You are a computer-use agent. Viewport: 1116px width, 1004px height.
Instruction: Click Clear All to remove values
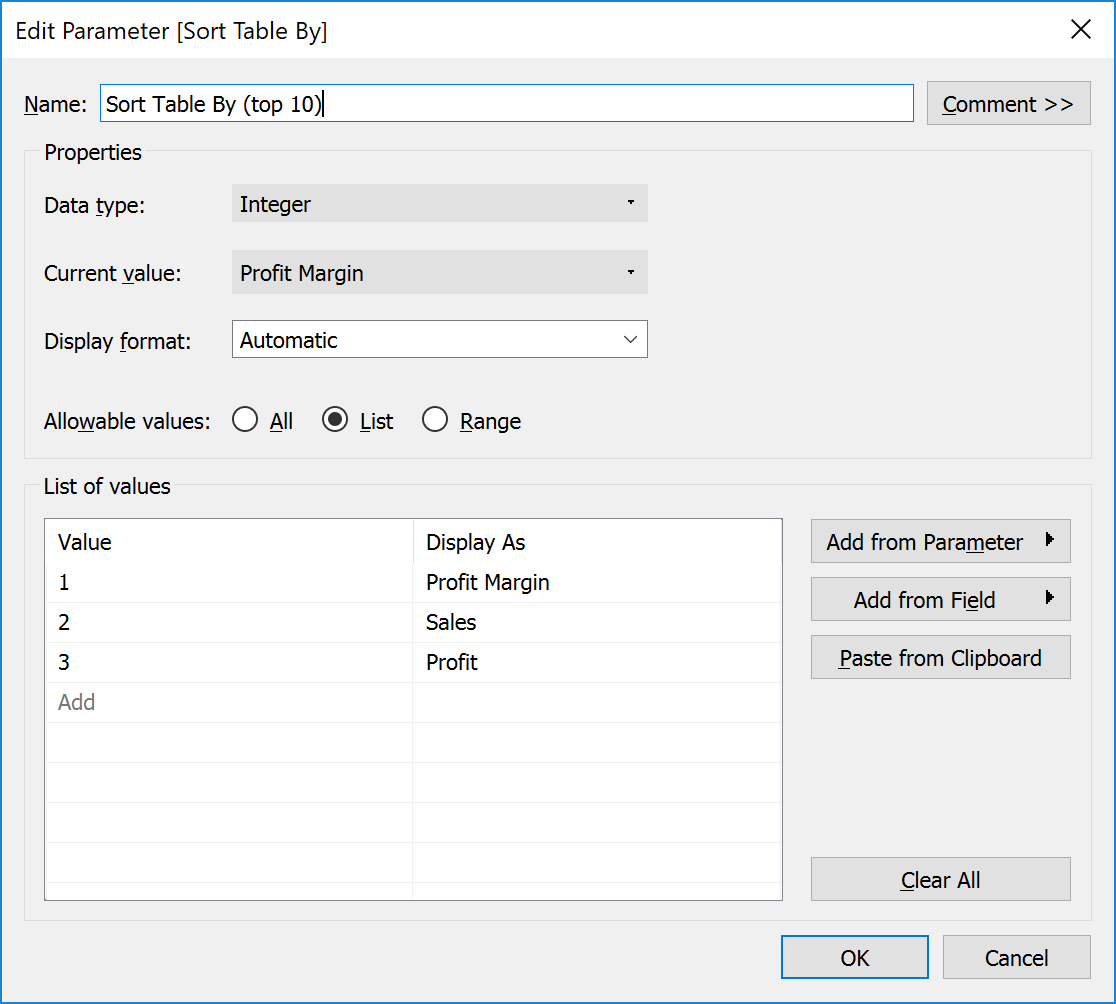[940, 879]
